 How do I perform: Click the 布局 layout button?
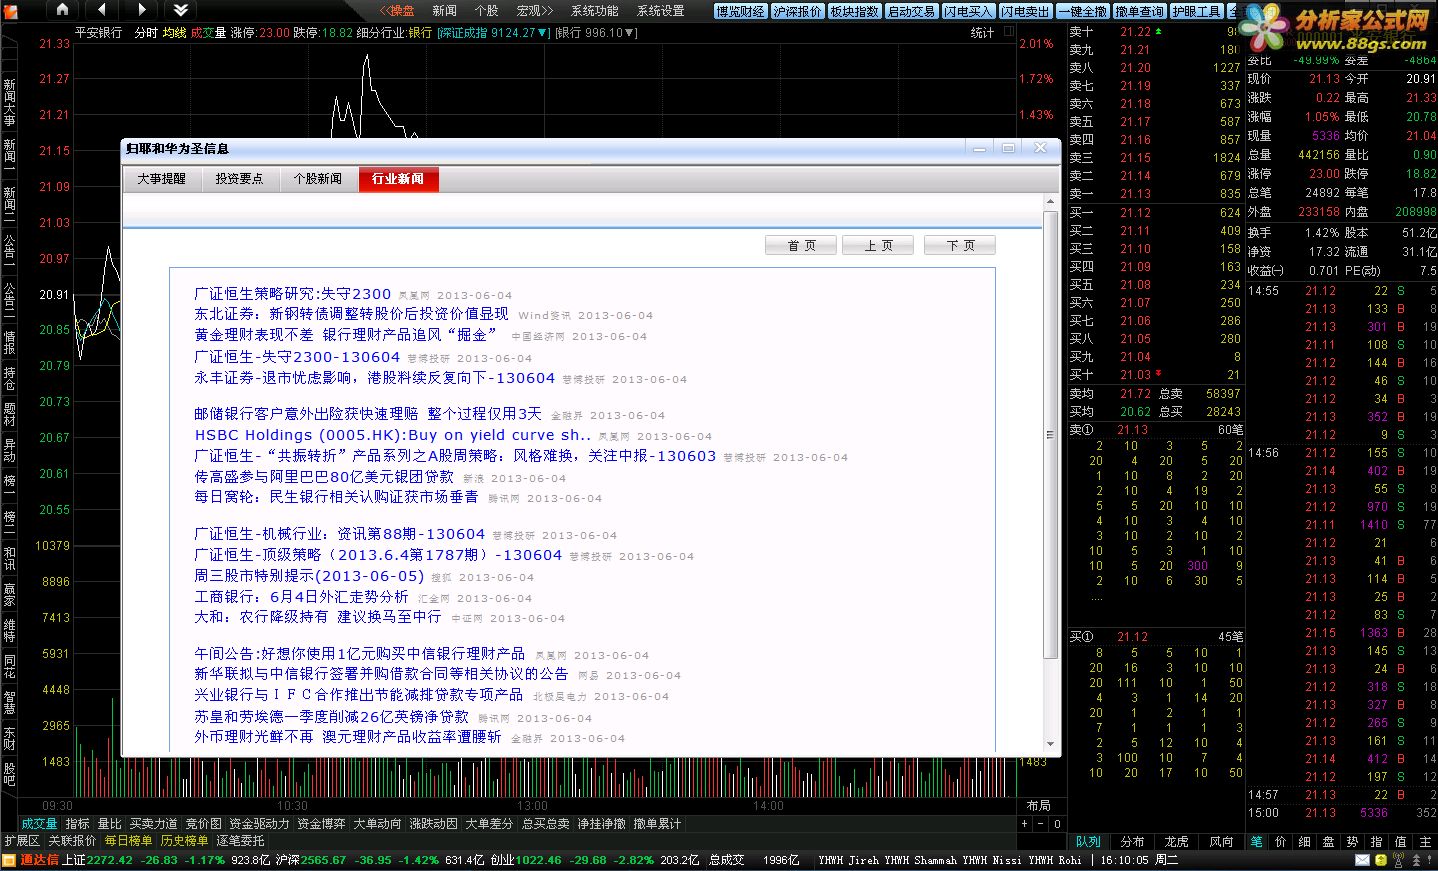[x=1039, y=806]
